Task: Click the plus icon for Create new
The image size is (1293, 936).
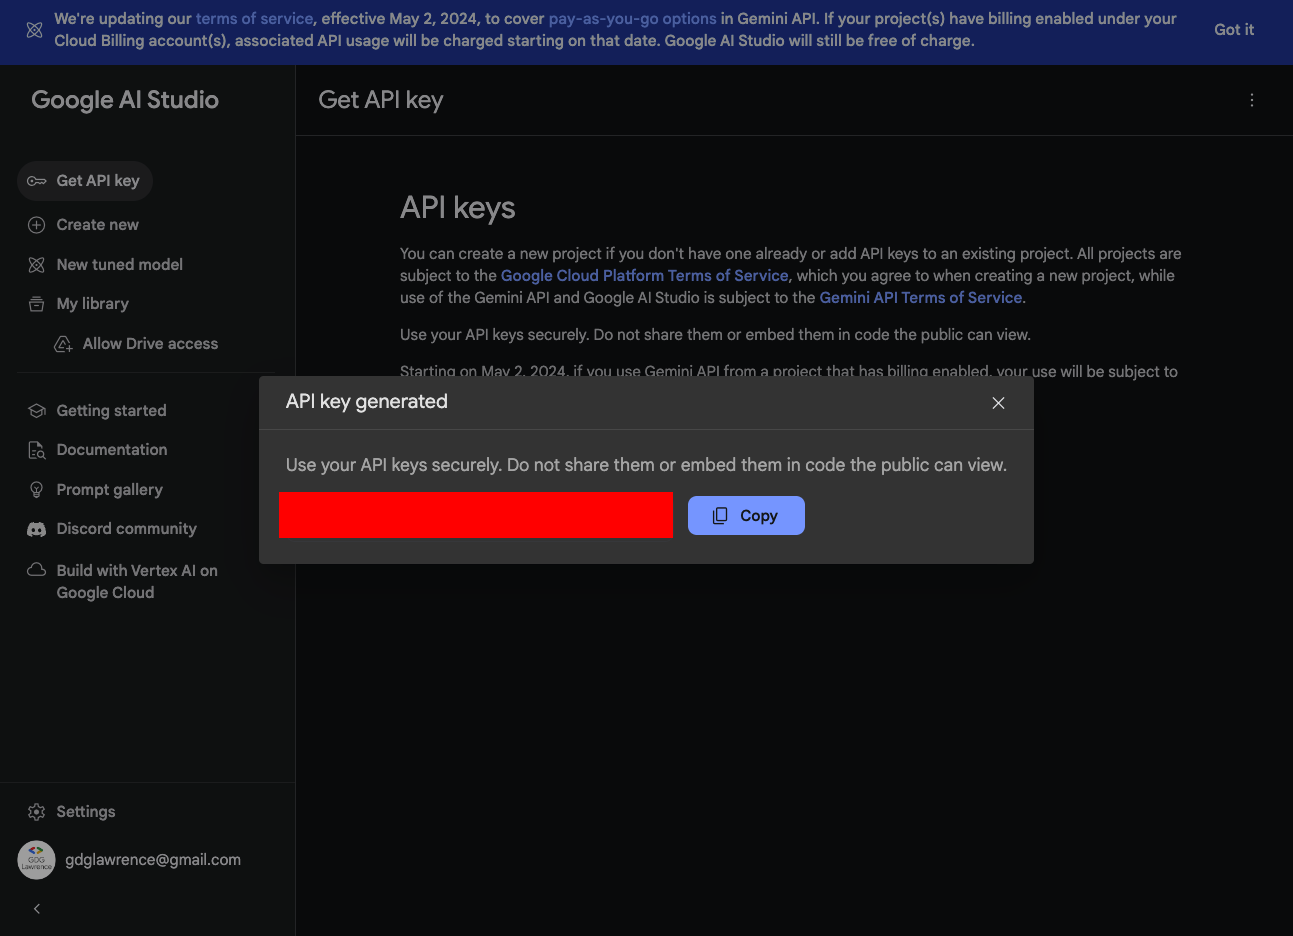Action: 37,225
